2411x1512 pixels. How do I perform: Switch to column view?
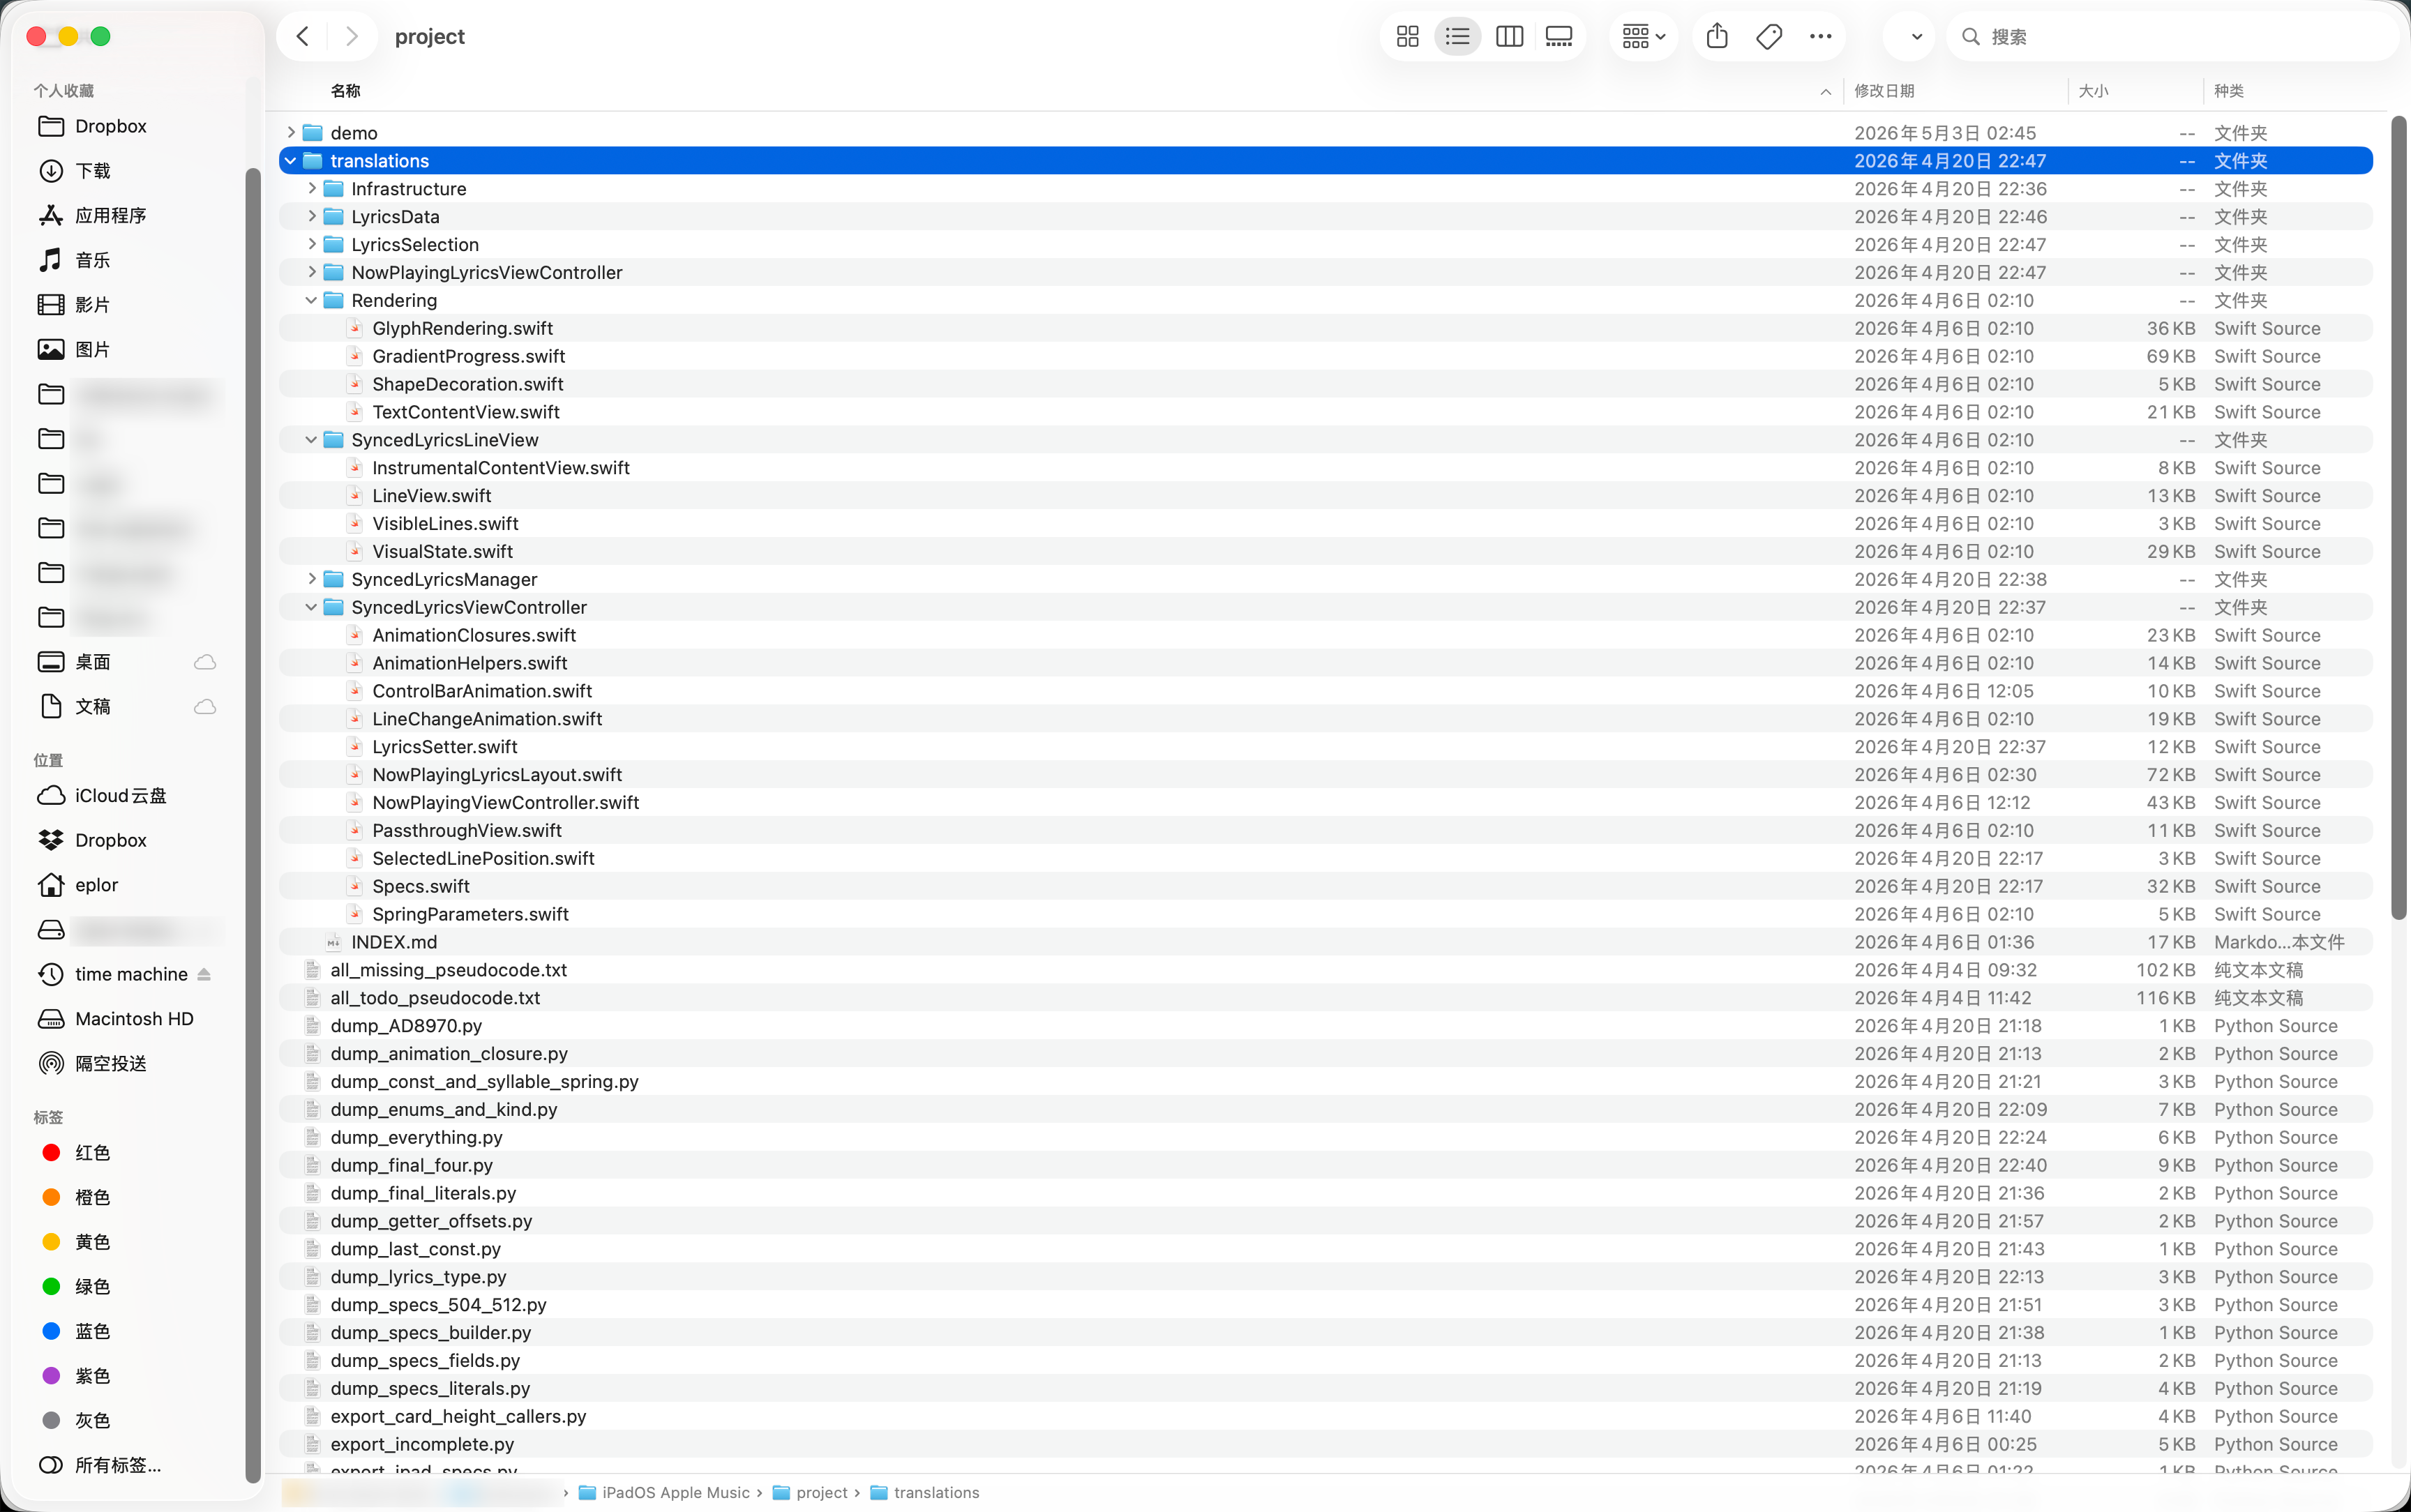[x=1509, y=37]
